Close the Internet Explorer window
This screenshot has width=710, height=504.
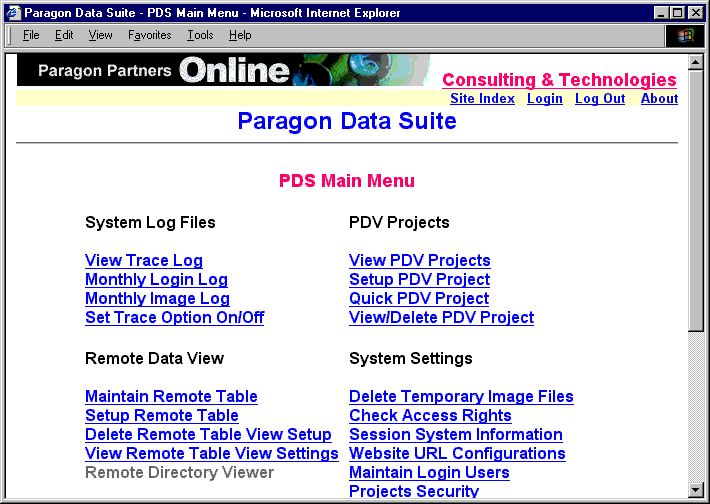pos(696,13)
